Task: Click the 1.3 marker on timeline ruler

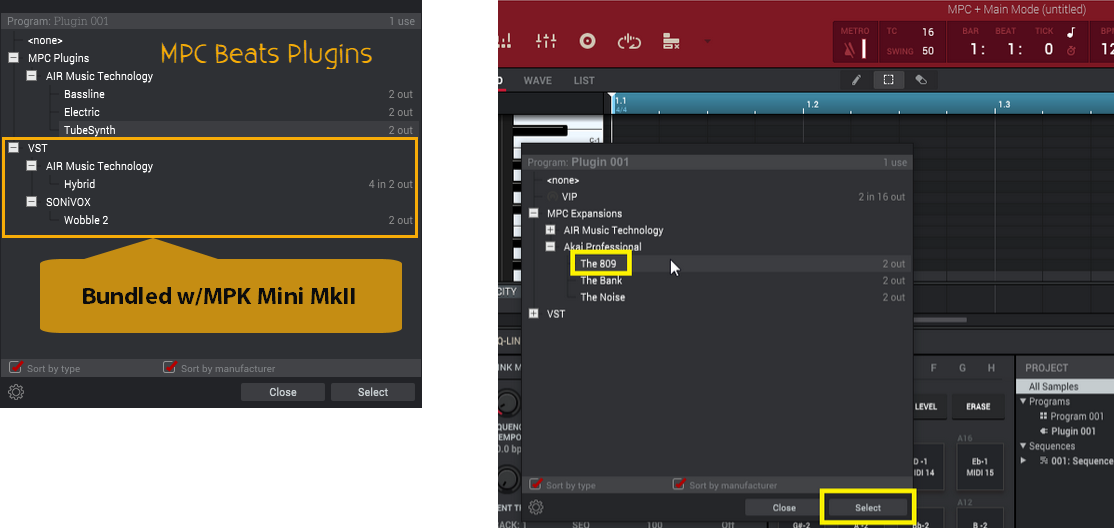Action: pos(1003,104)
